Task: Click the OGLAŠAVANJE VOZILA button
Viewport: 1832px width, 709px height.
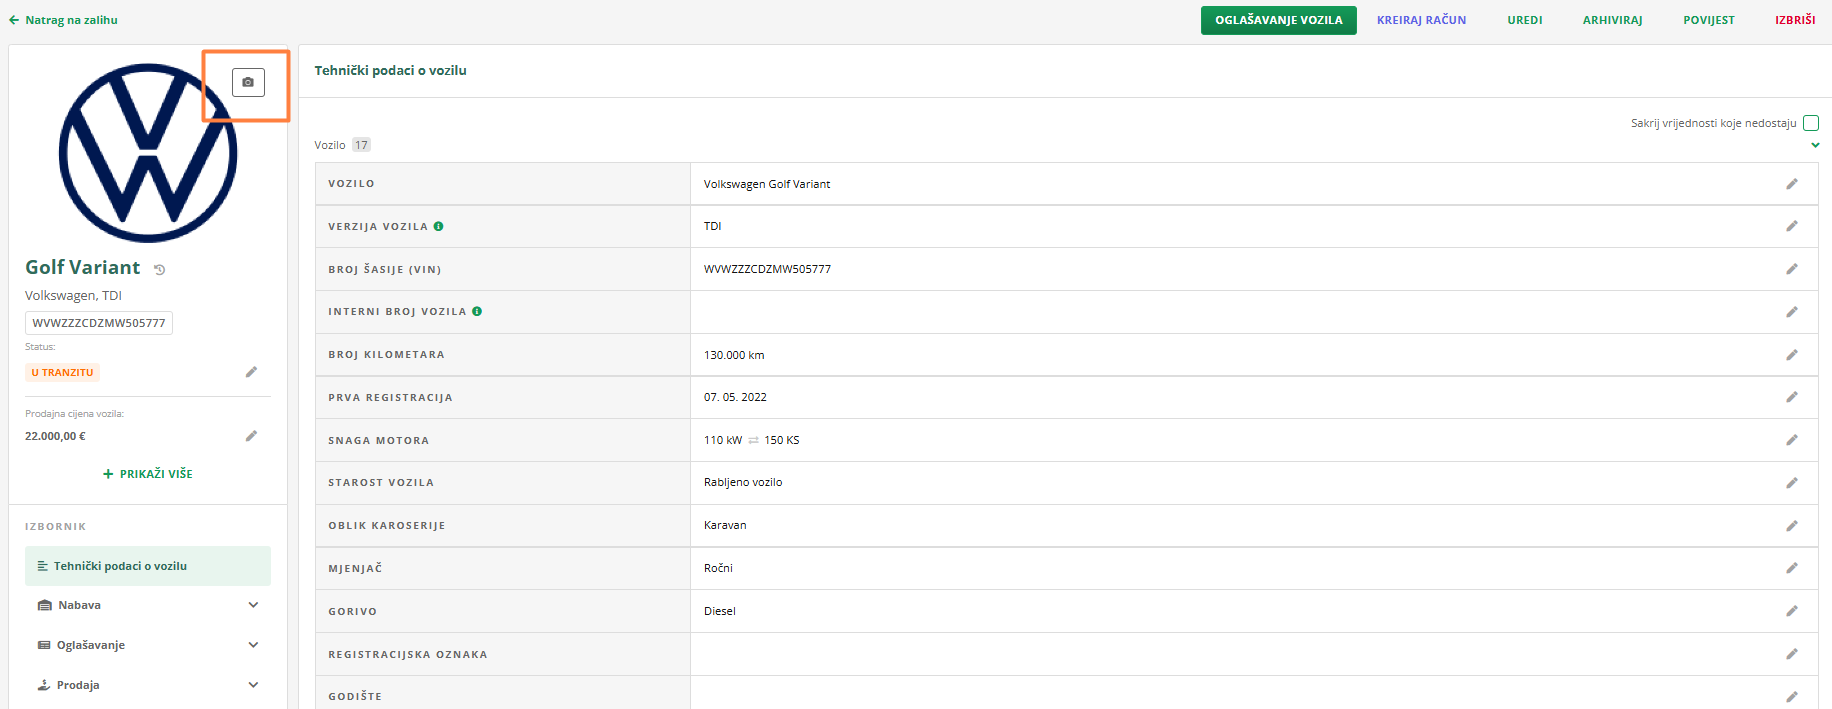Action: click(1278, 20)
